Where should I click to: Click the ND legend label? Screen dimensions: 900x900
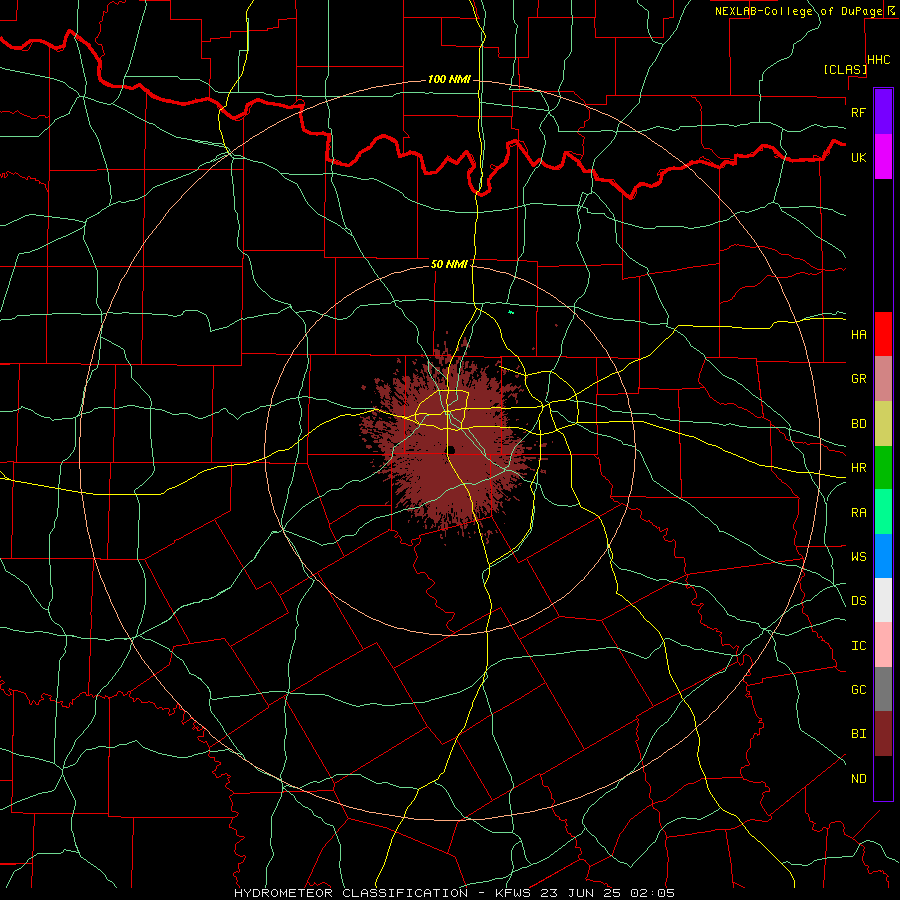click(x=858, y=778)
